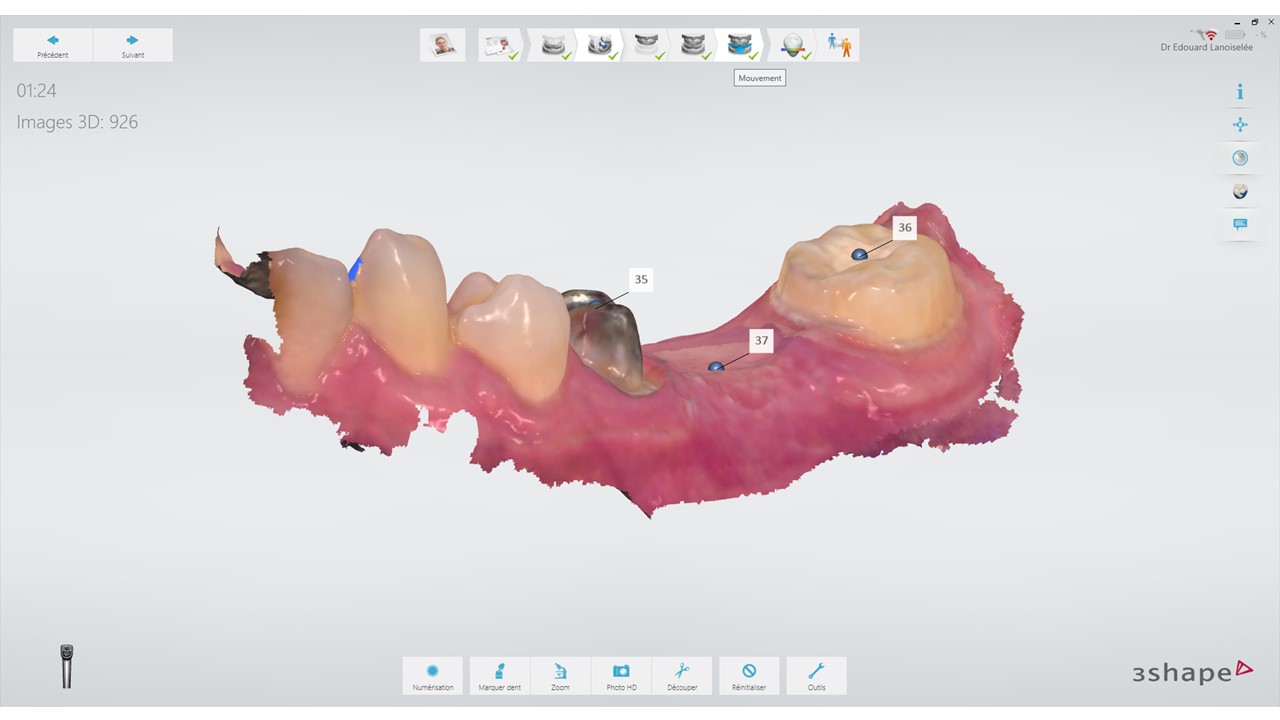Select the Découper scissors tool
This screenshot has width=1280, height=720.
click(682, 675)
